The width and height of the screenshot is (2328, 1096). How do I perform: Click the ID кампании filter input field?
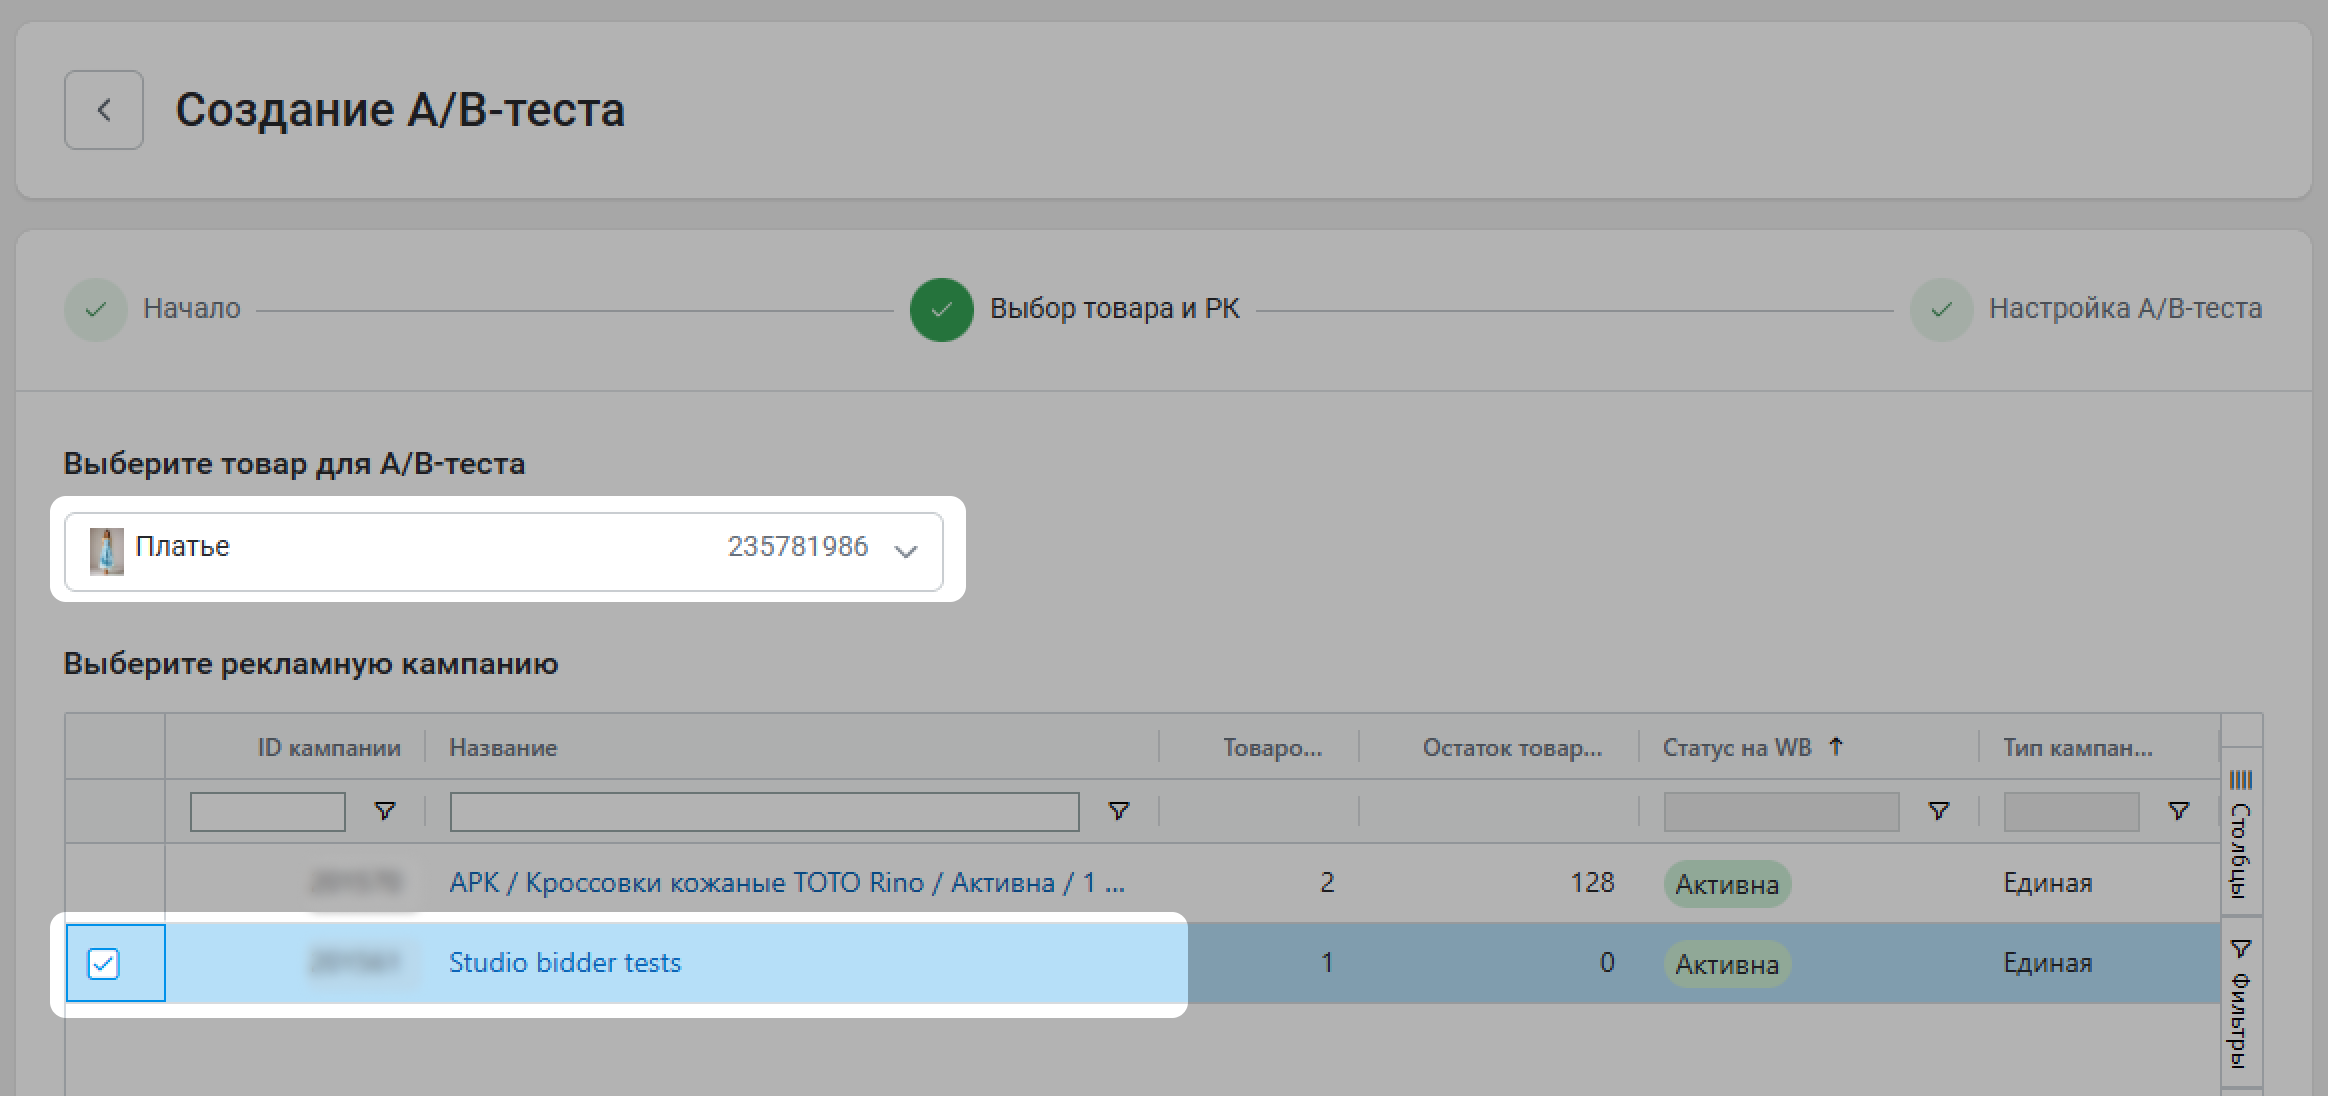click(267, 811)
